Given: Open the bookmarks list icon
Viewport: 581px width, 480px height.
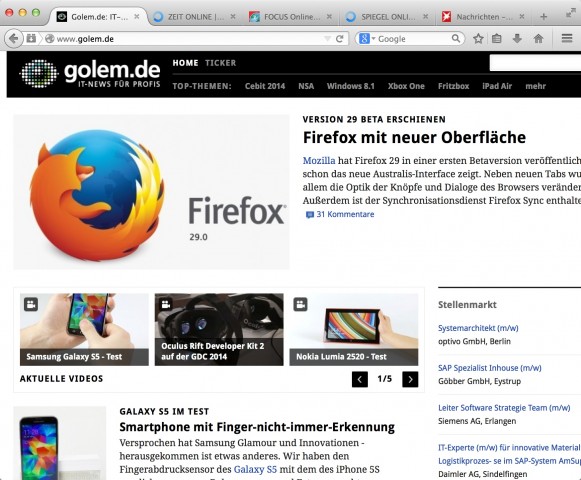Looking at the screenshot, I should tap(497, 39).
